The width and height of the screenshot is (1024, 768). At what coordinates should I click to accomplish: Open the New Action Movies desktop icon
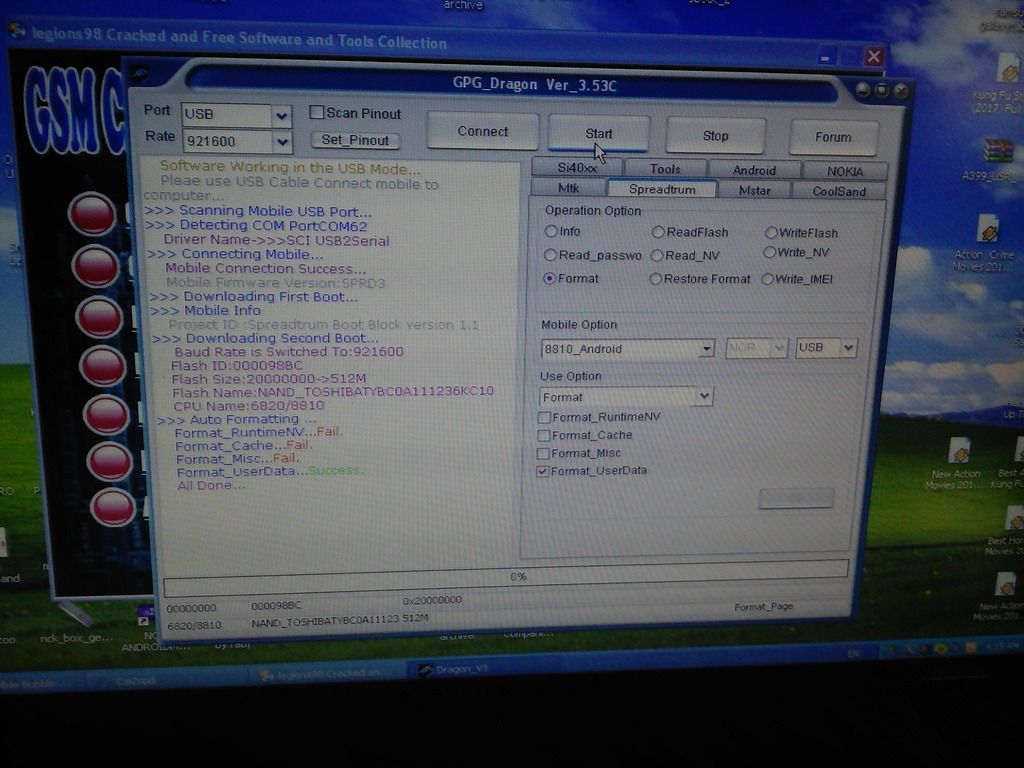coord(958,451)
